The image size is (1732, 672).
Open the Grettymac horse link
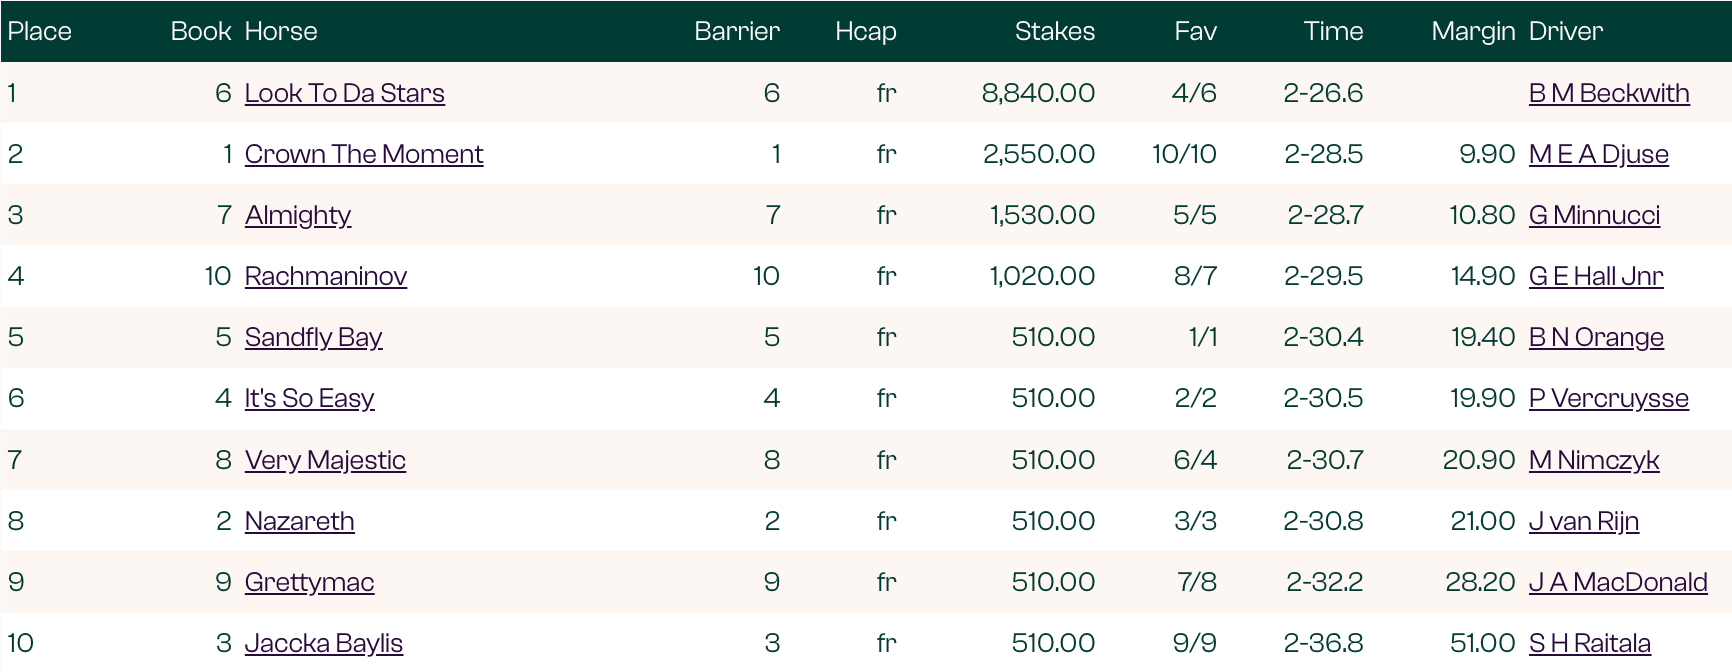pos(309,582)
